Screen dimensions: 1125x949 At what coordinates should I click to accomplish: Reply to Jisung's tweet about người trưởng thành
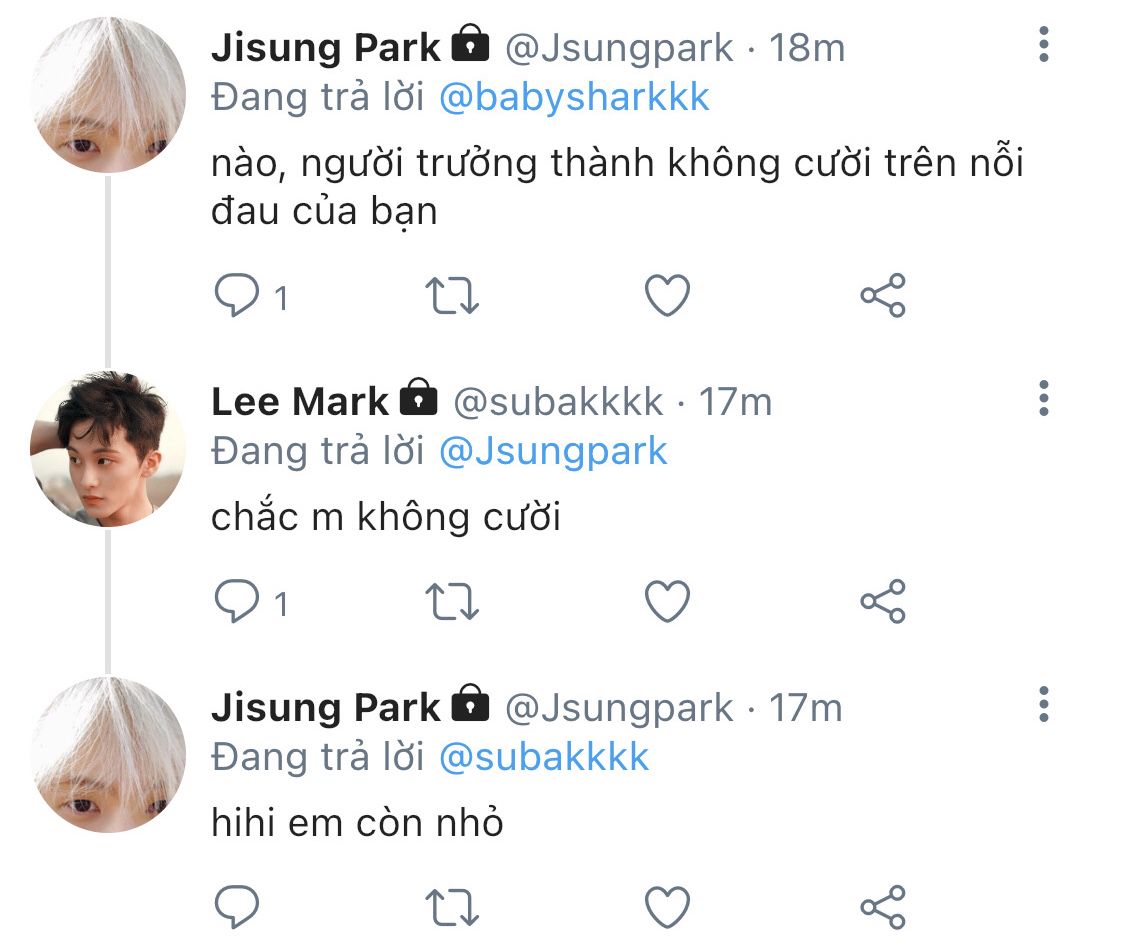click(237, 296)
